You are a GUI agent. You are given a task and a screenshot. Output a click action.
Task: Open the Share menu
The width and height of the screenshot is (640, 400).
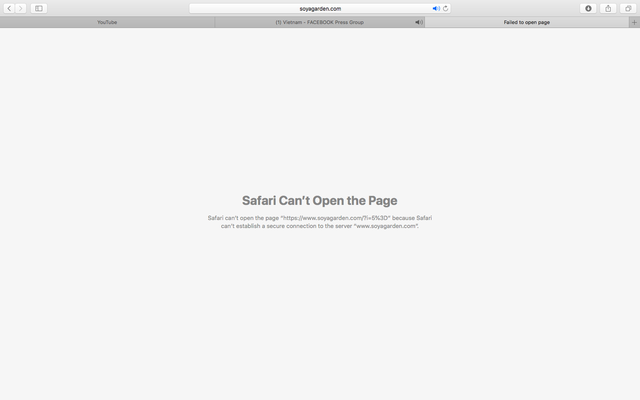(608, 8)
